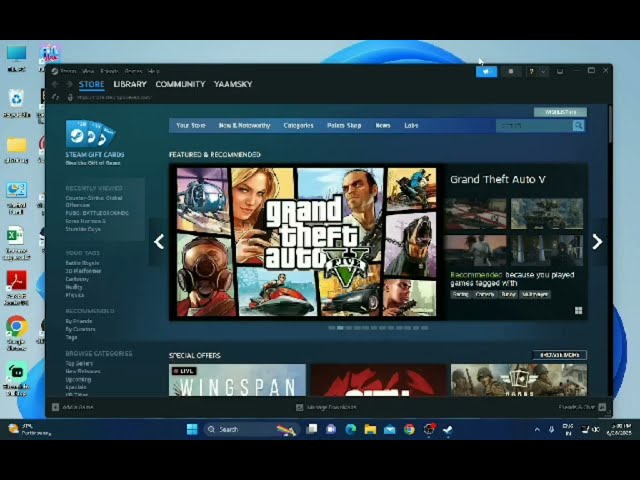Image resolution: width=640 pixels, height=480 pixels.
Task: Open the weather widget on taskbar
Action: click(29, 429)
